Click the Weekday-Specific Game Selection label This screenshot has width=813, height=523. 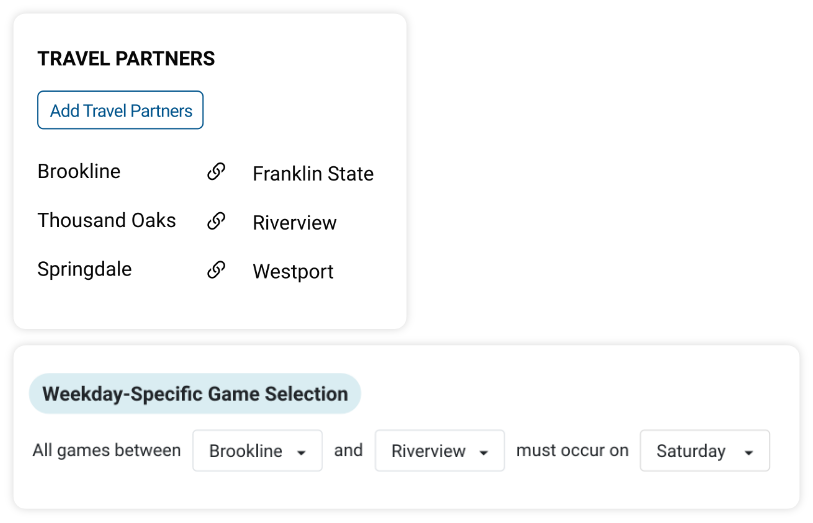click(195, 394)
